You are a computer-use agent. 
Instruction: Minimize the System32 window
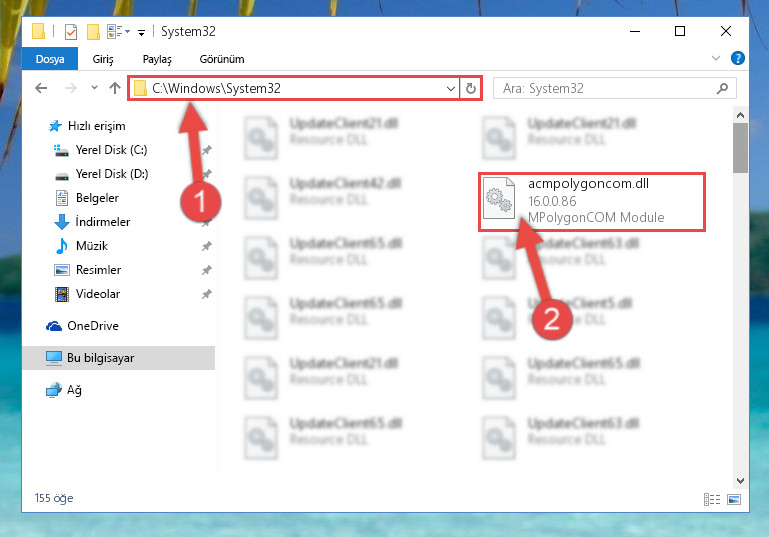pyautogui.click(x=635, y=31)
